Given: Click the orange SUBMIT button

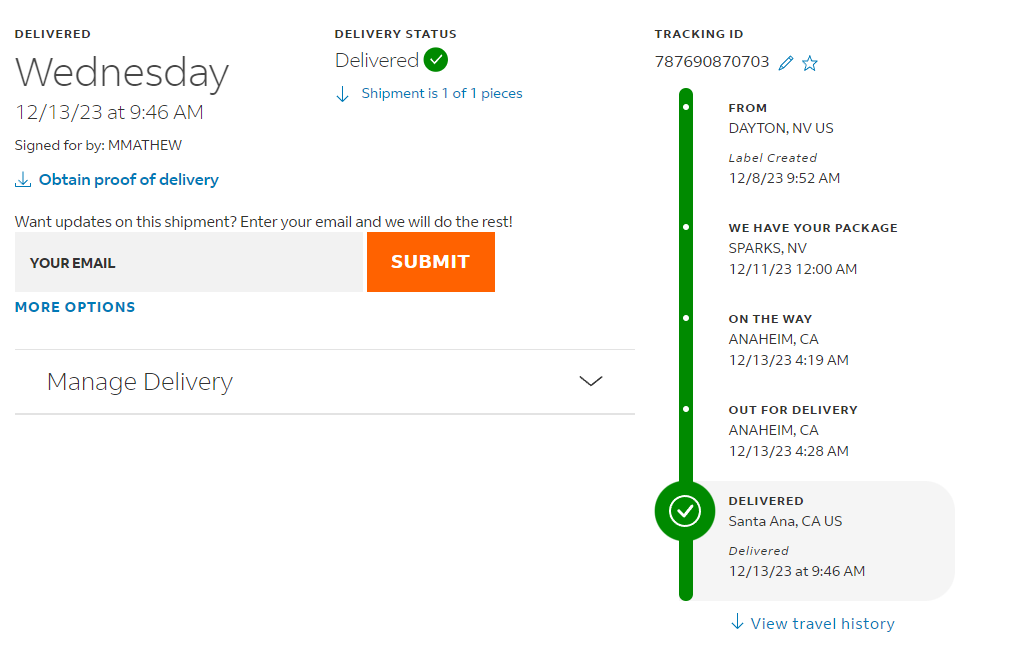Looking at the screenshot, I should pyautogui.click(x=430, y=262).
